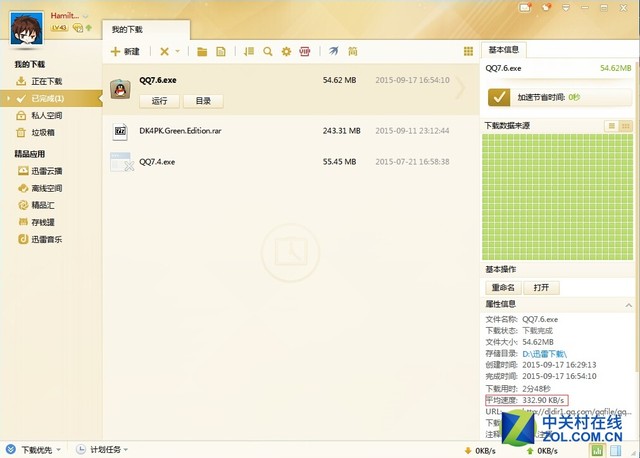Open the dropdown arrow beside delete icon
The height and width of the screenshot is (458, 640).
178,51
